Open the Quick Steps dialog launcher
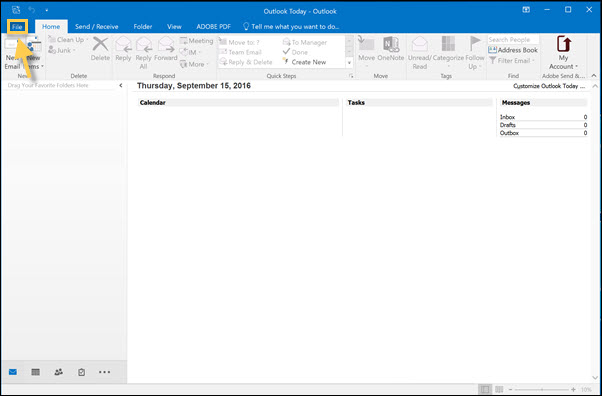Screen dimensions: 602x396 tap(351, 76)
